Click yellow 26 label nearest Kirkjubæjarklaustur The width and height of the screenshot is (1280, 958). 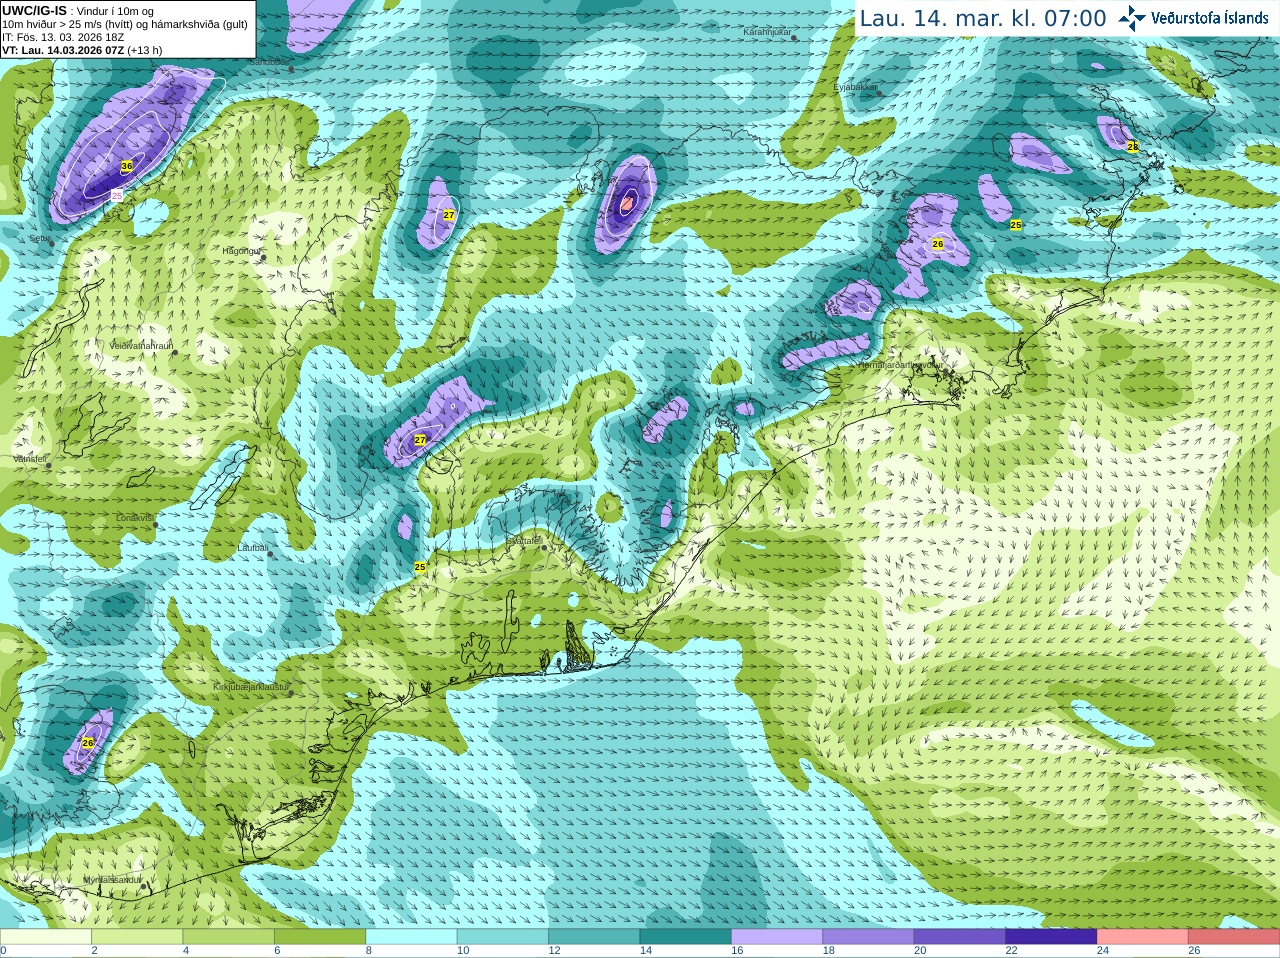[x=88, y=743]
